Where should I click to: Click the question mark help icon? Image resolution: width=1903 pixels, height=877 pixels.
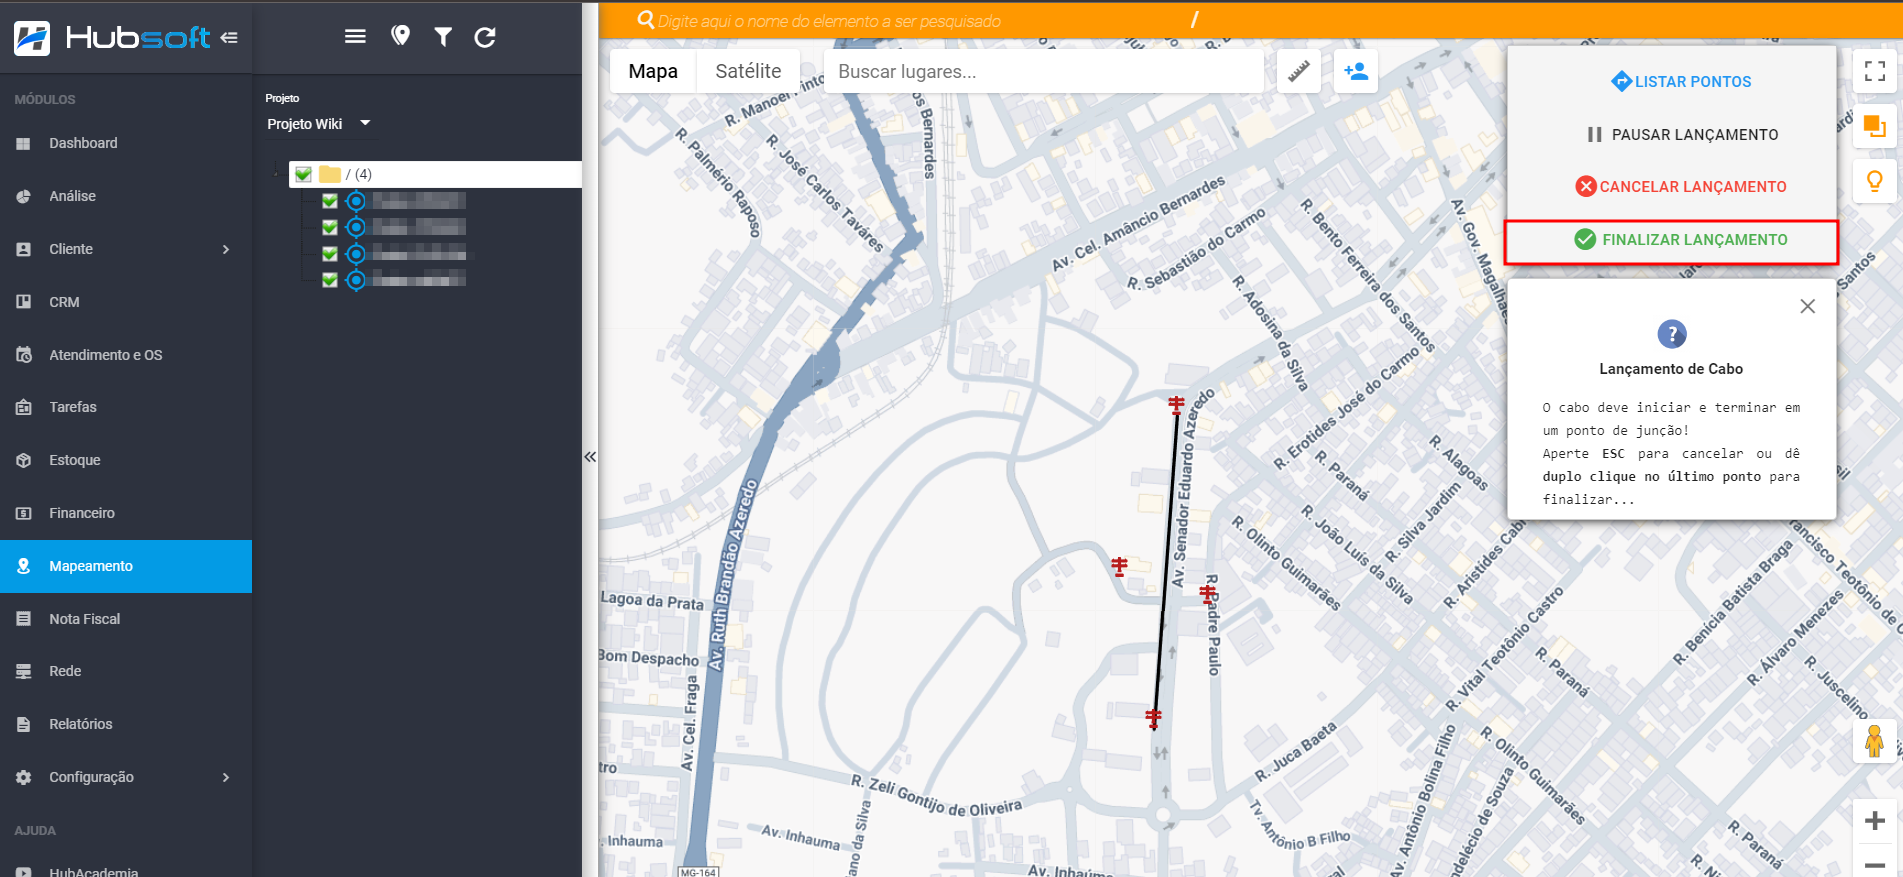click(x=1671, y=334)
